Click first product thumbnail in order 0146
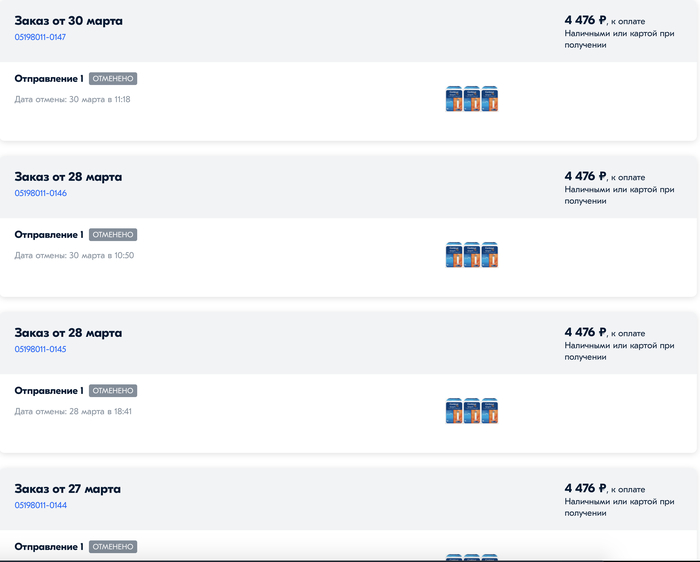The image size is (700, 562). coord(454,255)
